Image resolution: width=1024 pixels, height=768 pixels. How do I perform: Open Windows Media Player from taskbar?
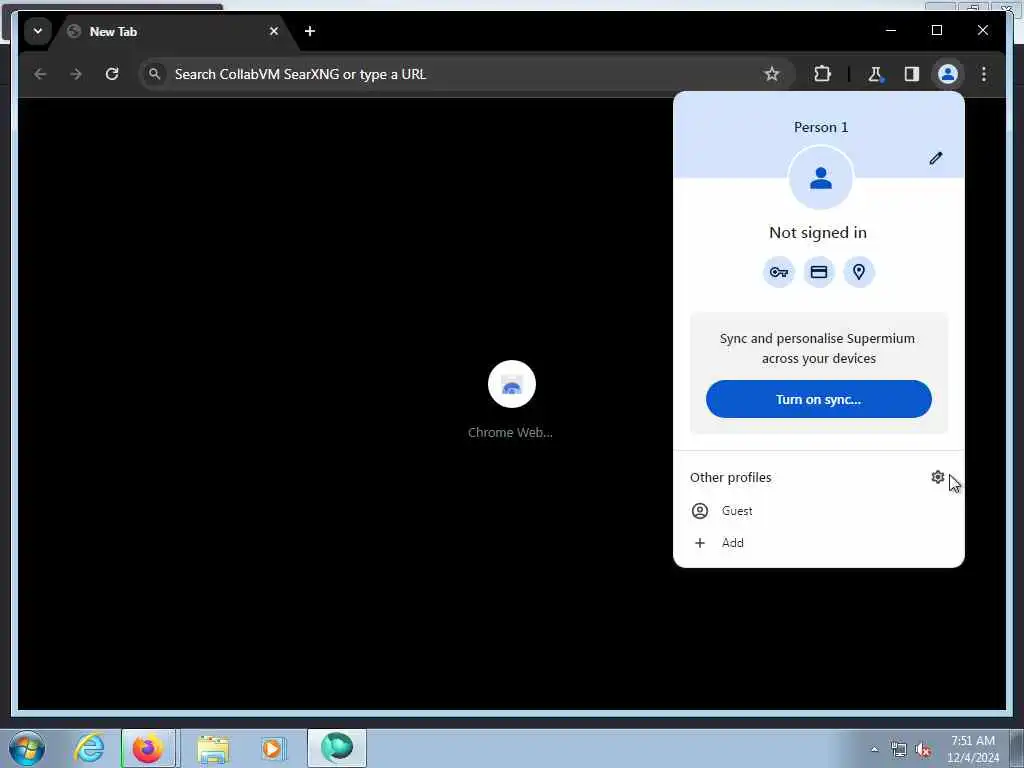click(x=272, y=748)
